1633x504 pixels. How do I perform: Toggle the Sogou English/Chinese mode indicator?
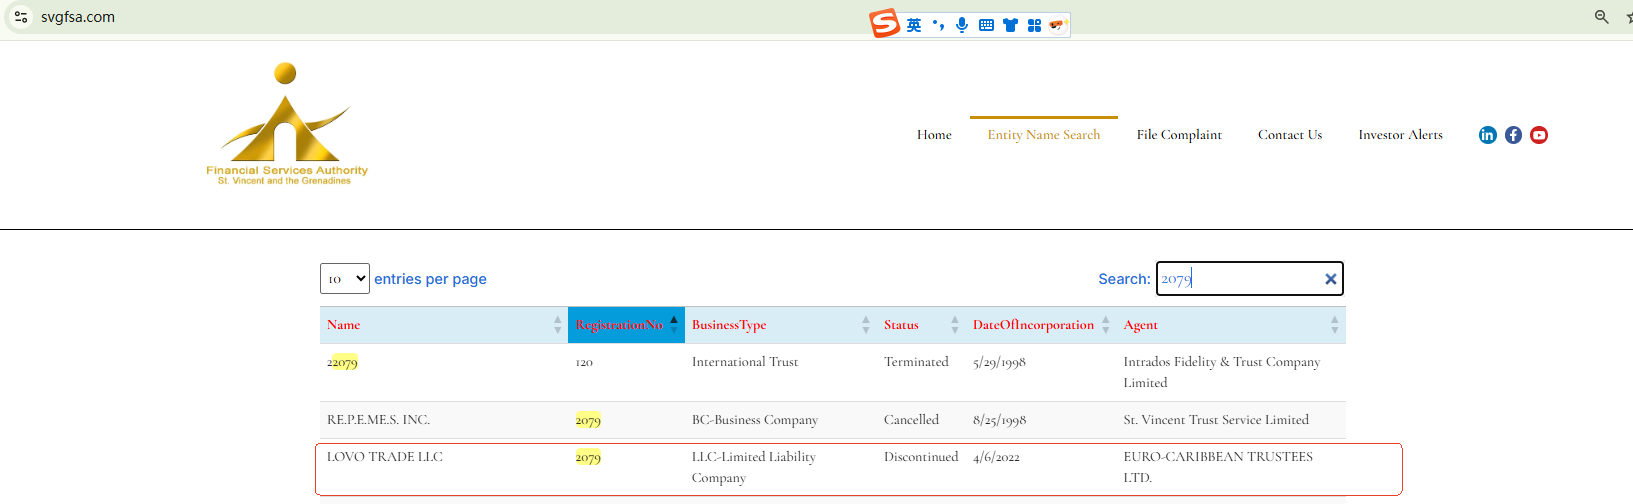pyautogui.click(x=914, y=25)
